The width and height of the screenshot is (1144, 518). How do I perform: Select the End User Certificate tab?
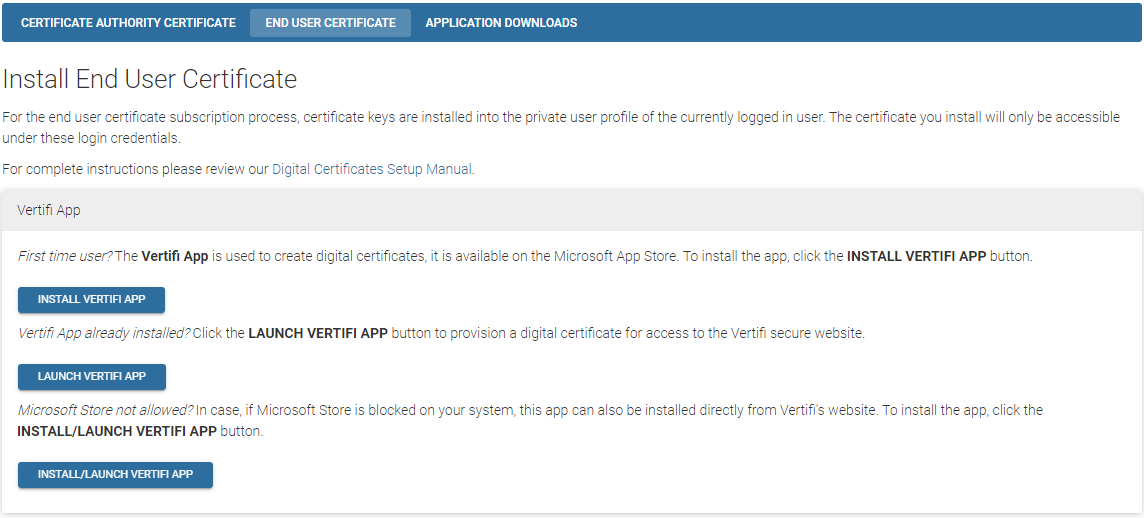(x=331, y=23)
